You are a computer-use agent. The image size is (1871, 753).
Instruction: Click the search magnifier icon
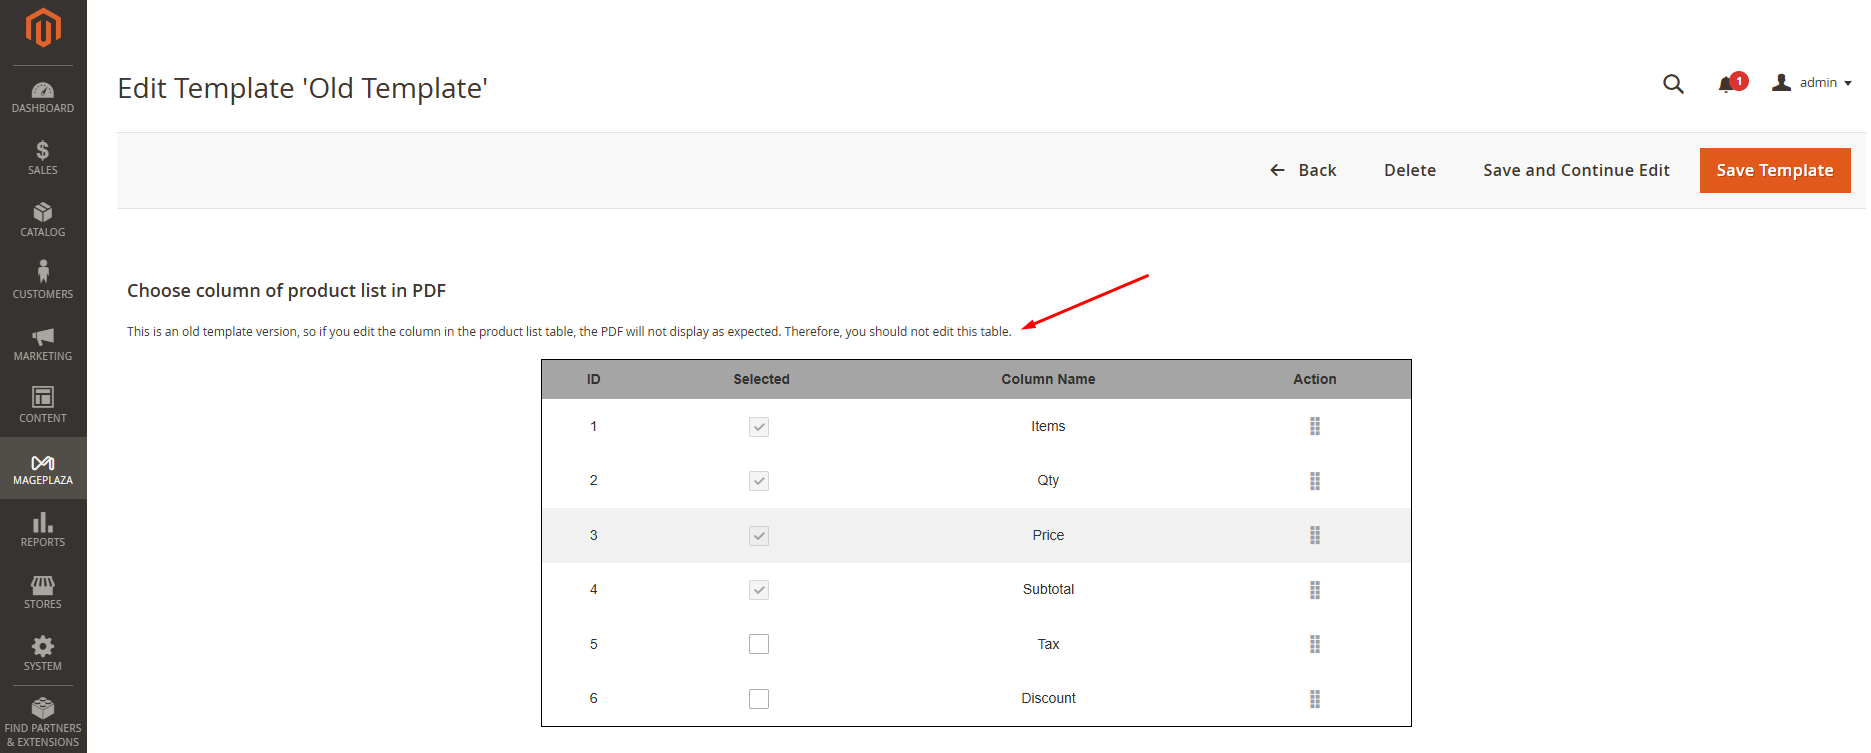pyautogui.click(x=1673, y=84)
